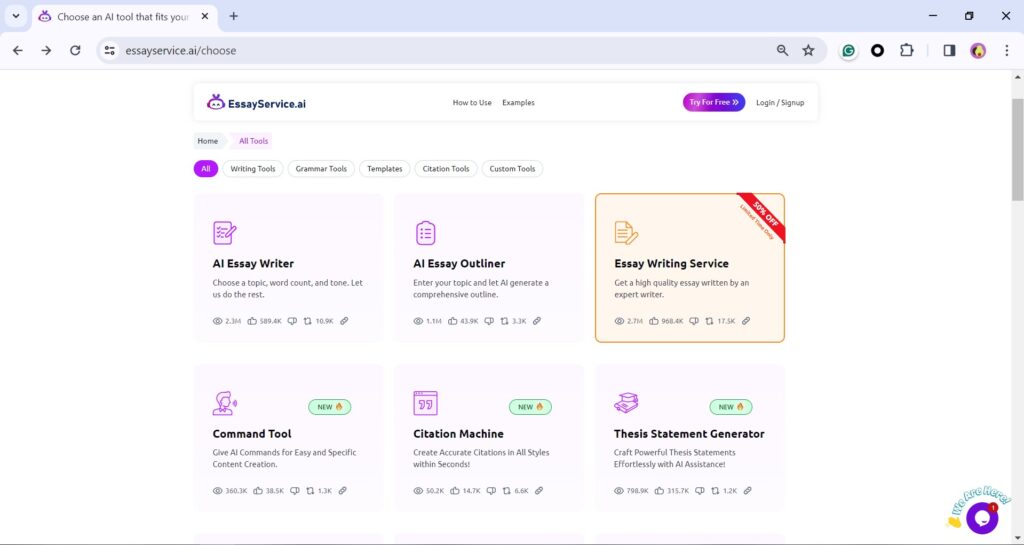1024x545 pixels.
Task: Open a new browser tab
Action: pyautogui.click(x=234, y=16)
